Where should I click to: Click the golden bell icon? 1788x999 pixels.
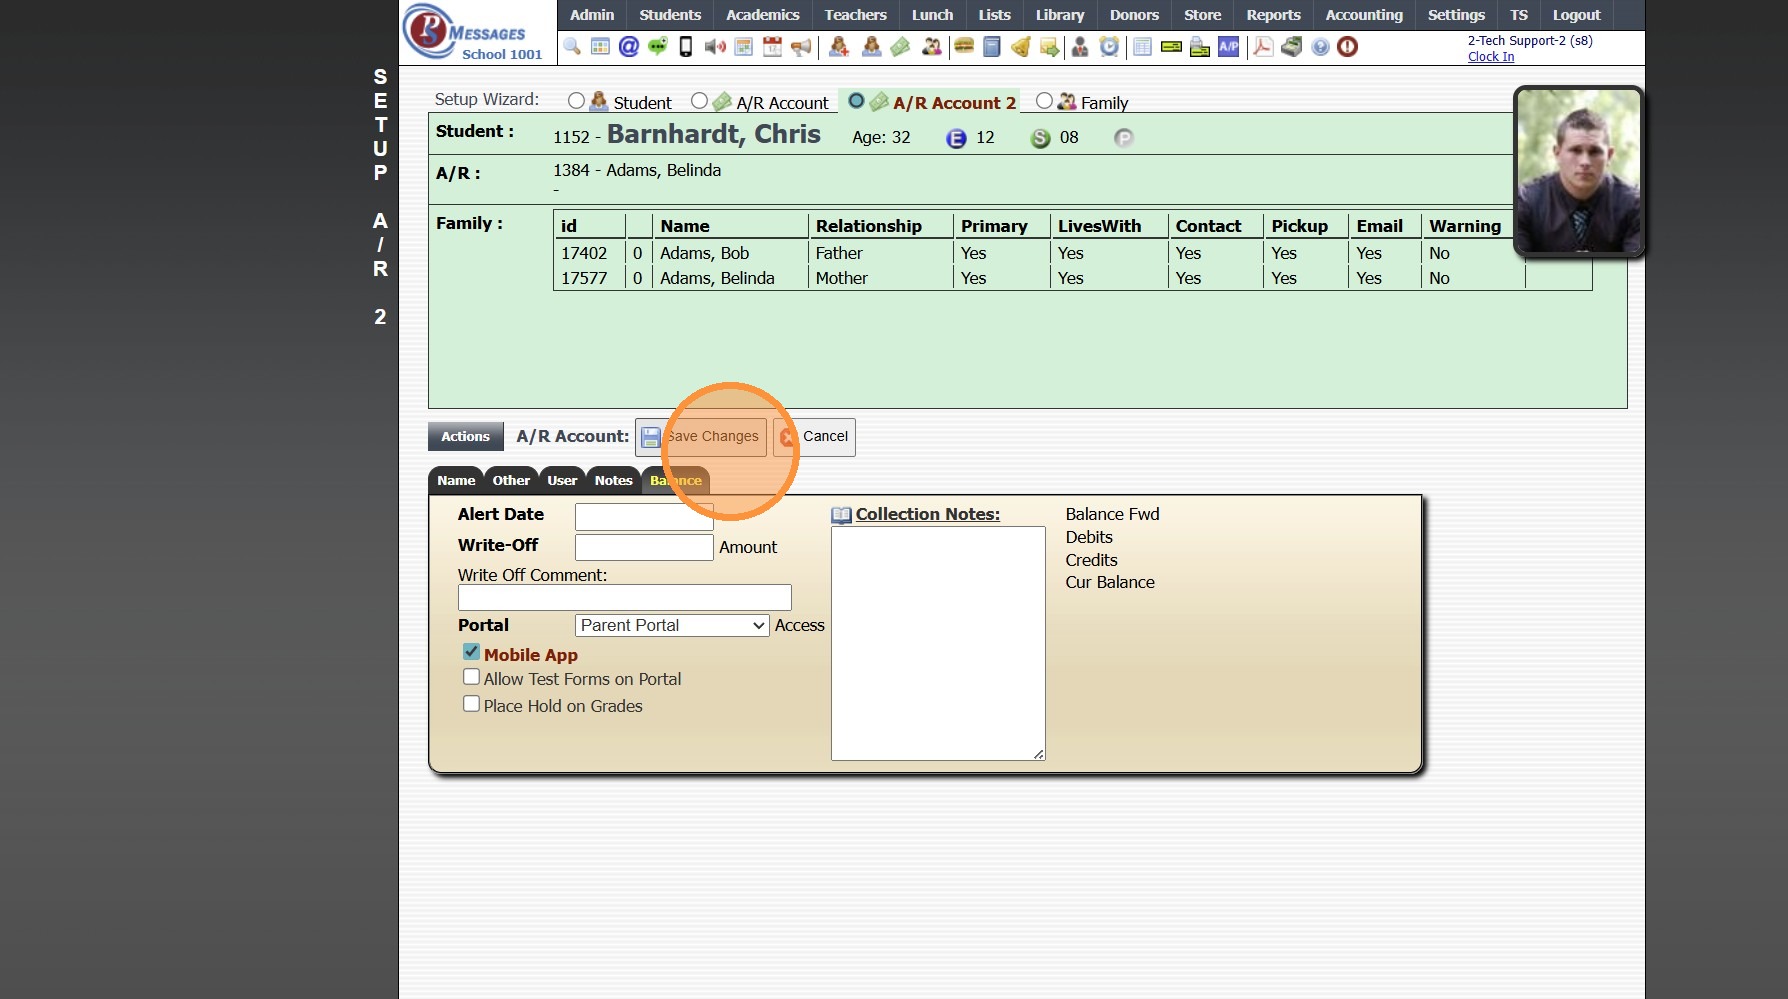click(x=1021, y=47)
